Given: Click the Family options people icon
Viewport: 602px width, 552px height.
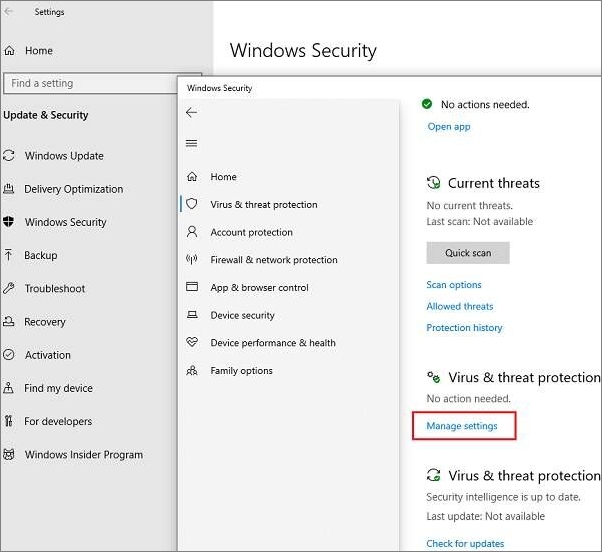Looking at the screenshot, I should tap(192, 370).
